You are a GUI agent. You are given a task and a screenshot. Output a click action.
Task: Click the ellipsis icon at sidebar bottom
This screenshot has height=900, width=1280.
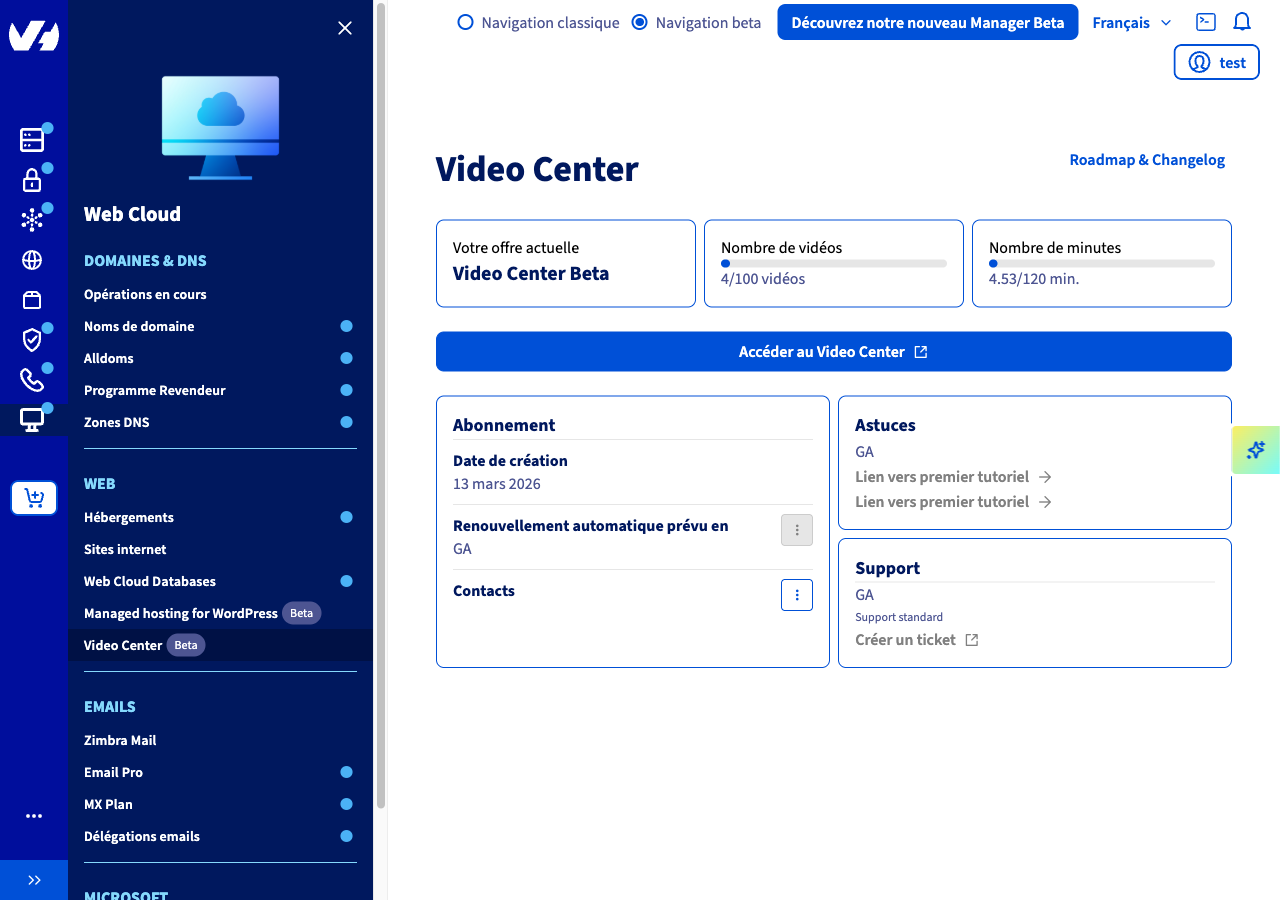34,816
